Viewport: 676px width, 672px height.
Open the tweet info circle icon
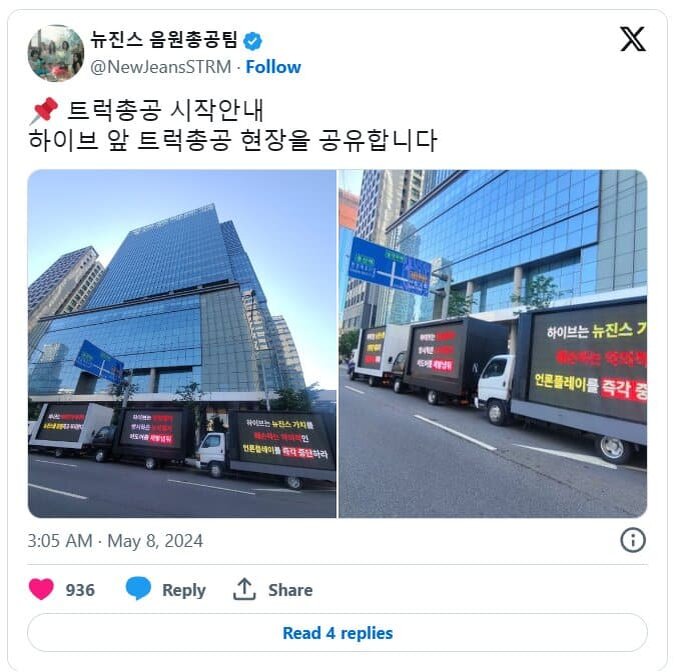(632, 540)
